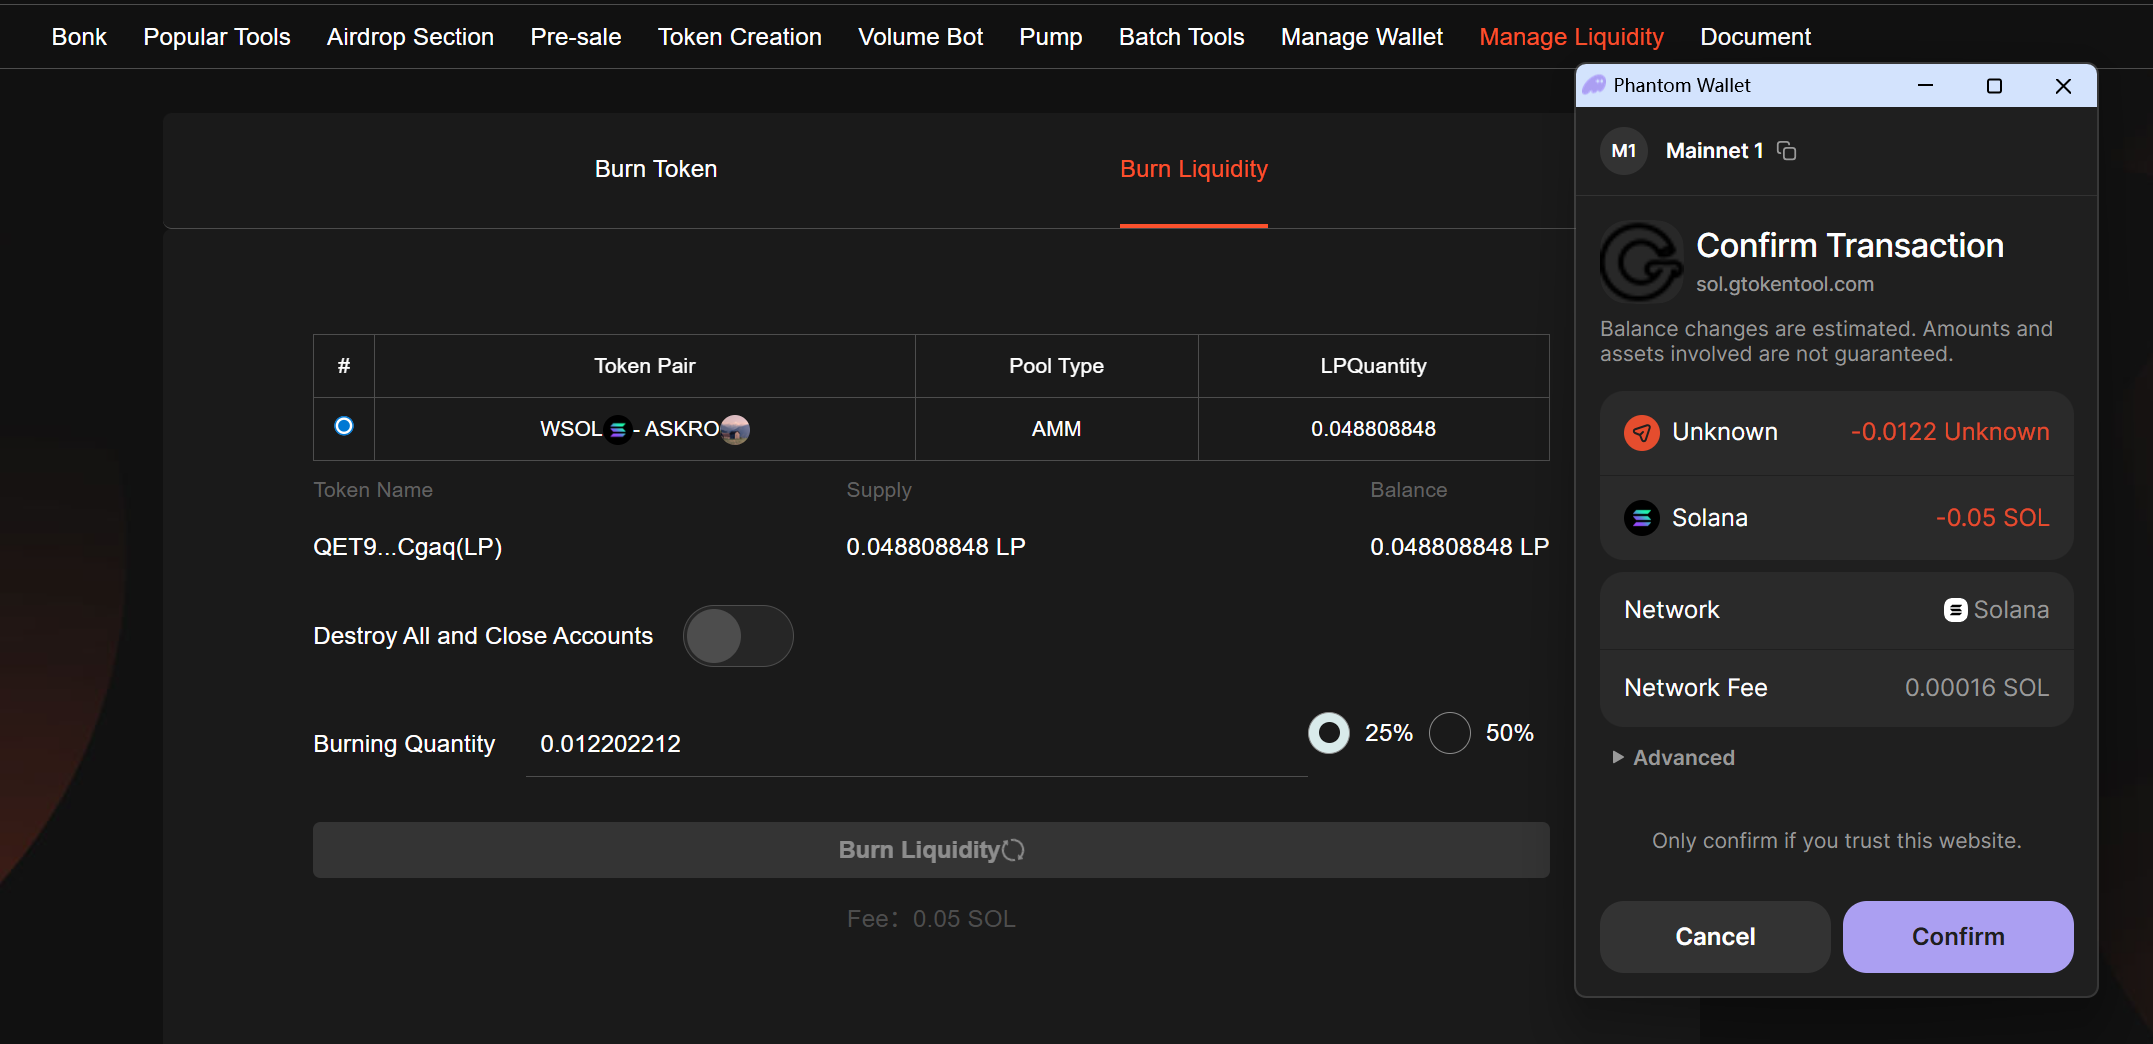Expand the Advanced section in wallet

(1674, 758)
